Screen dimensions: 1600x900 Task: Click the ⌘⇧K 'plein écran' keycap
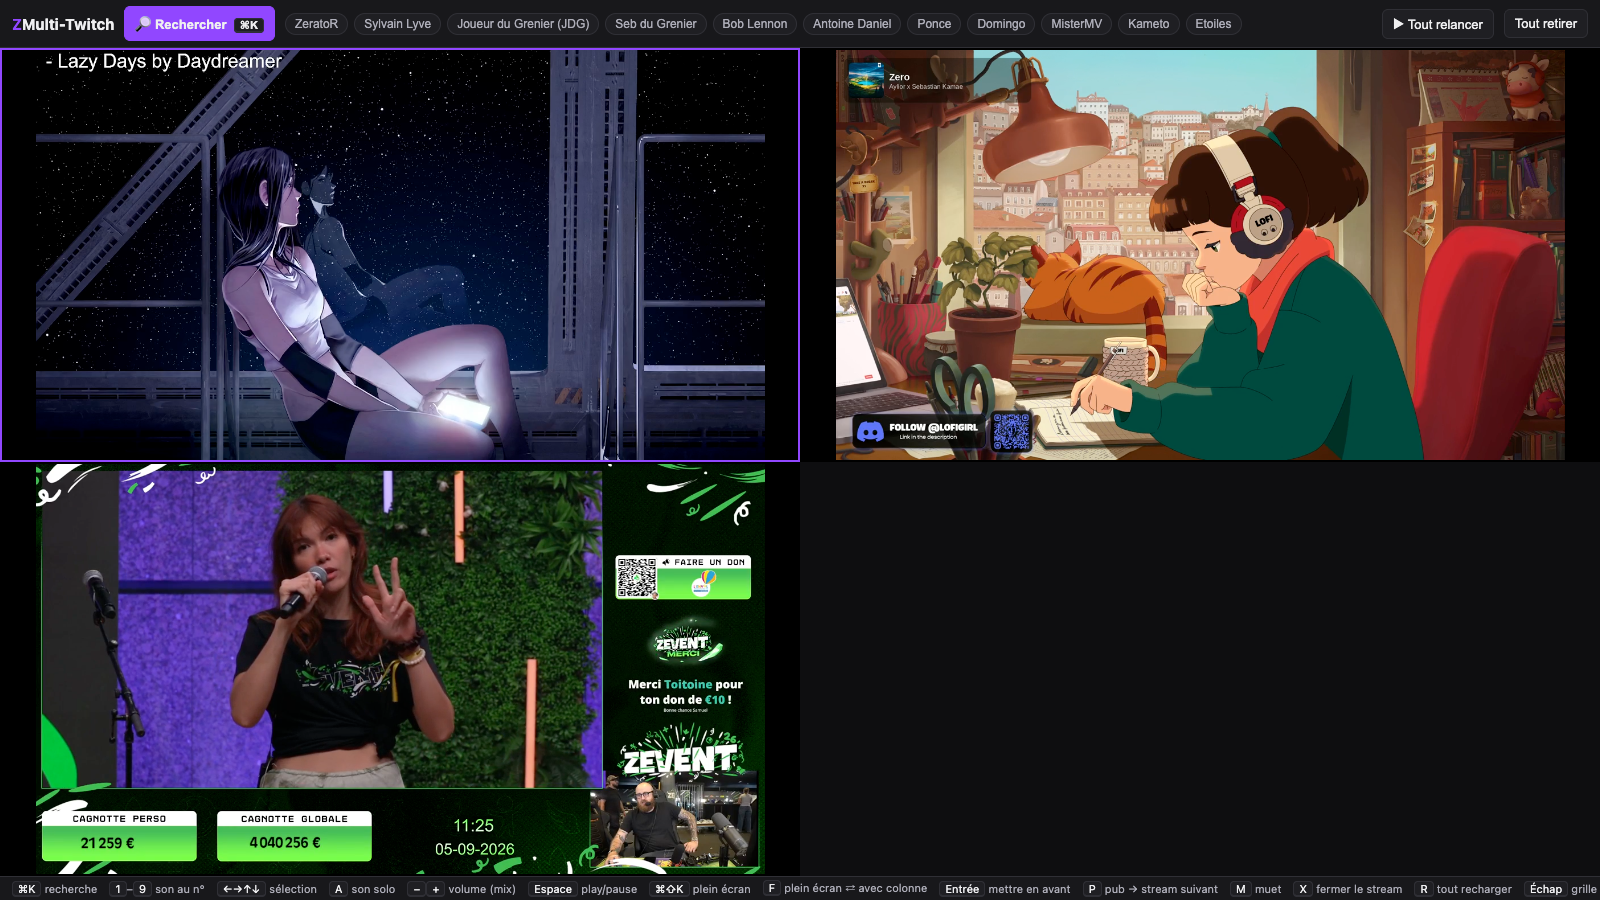click(669, 889)
